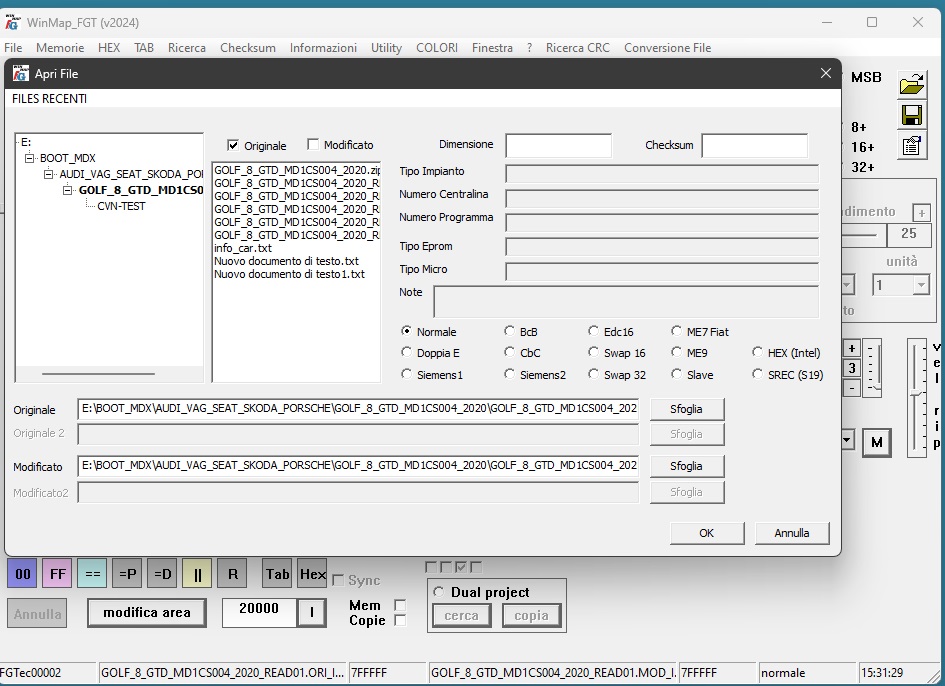Click the floppy disk save icon
Viewport: 945px width, 686px height.
click(x=911, y=115)
